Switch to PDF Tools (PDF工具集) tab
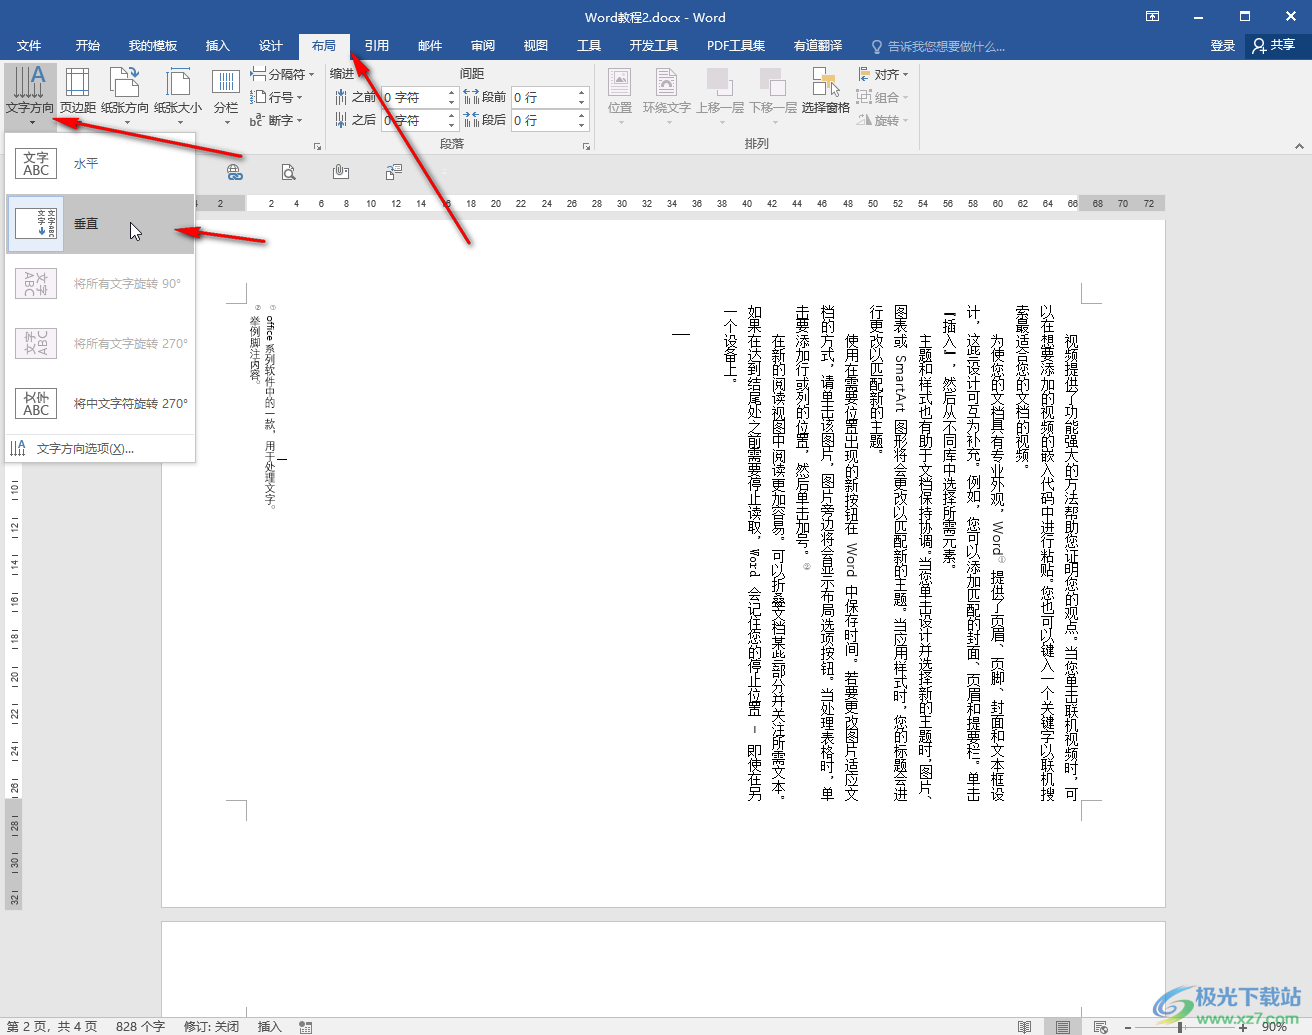The width and height of the screenshot is (1312, 1035). pos(736,46)
